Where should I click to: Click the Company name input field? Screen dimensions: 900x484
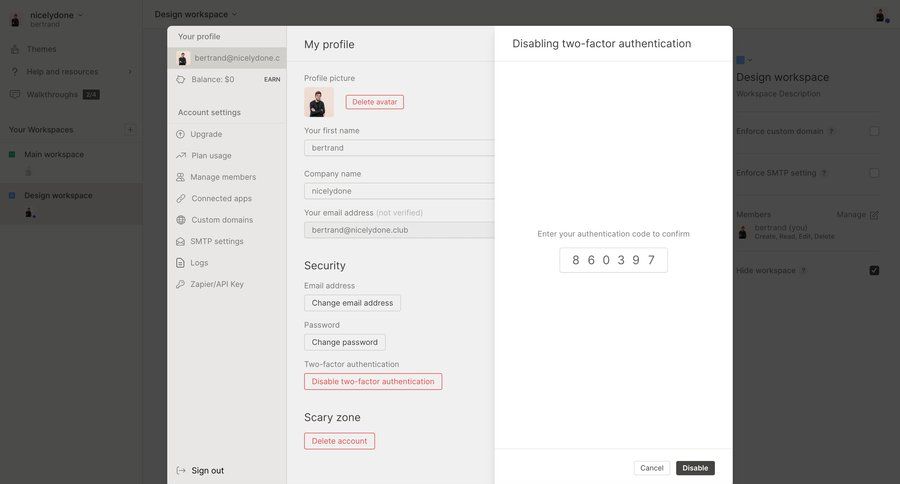399,191
